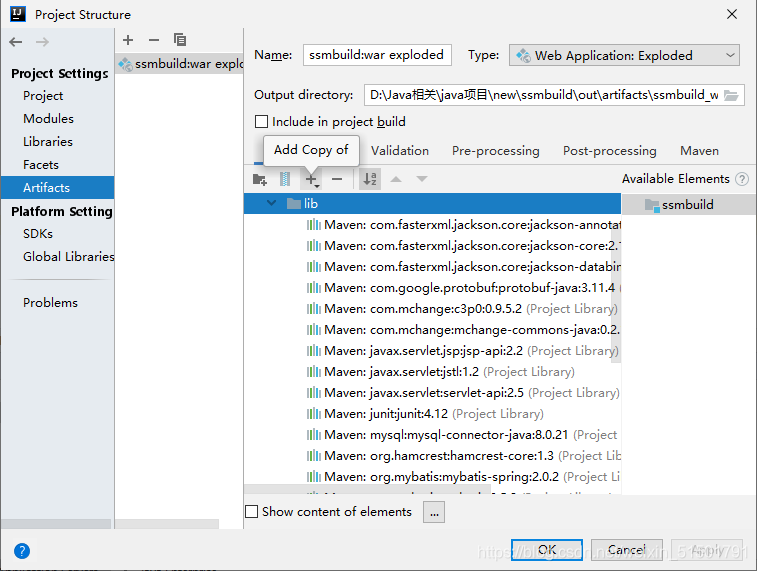This screenshot has height=571, width=757.
Task: Click the Cancel button
Action: pos(627,550)
